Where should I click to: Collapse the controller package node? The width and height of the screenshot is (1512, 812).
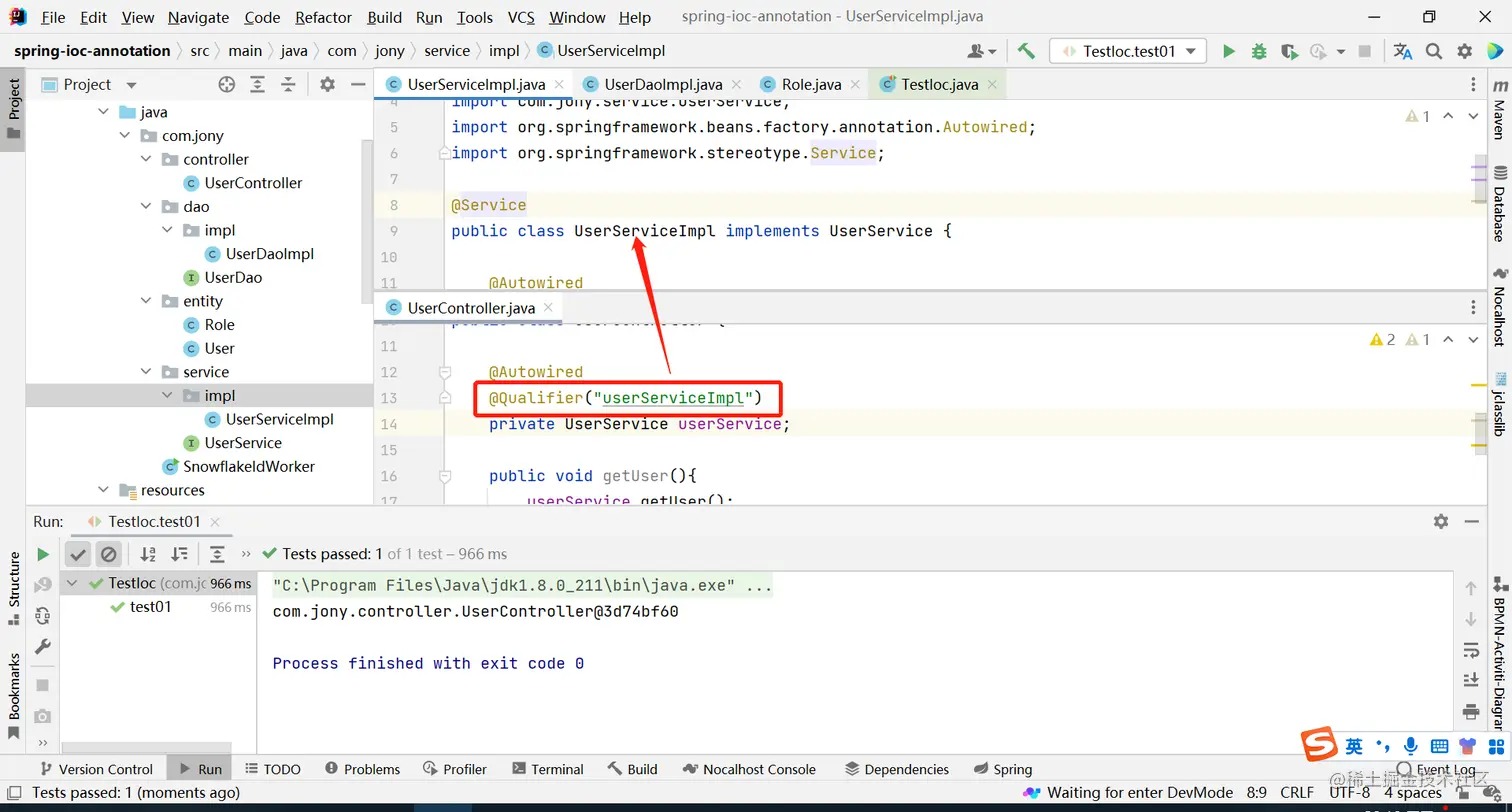point(146,160)
